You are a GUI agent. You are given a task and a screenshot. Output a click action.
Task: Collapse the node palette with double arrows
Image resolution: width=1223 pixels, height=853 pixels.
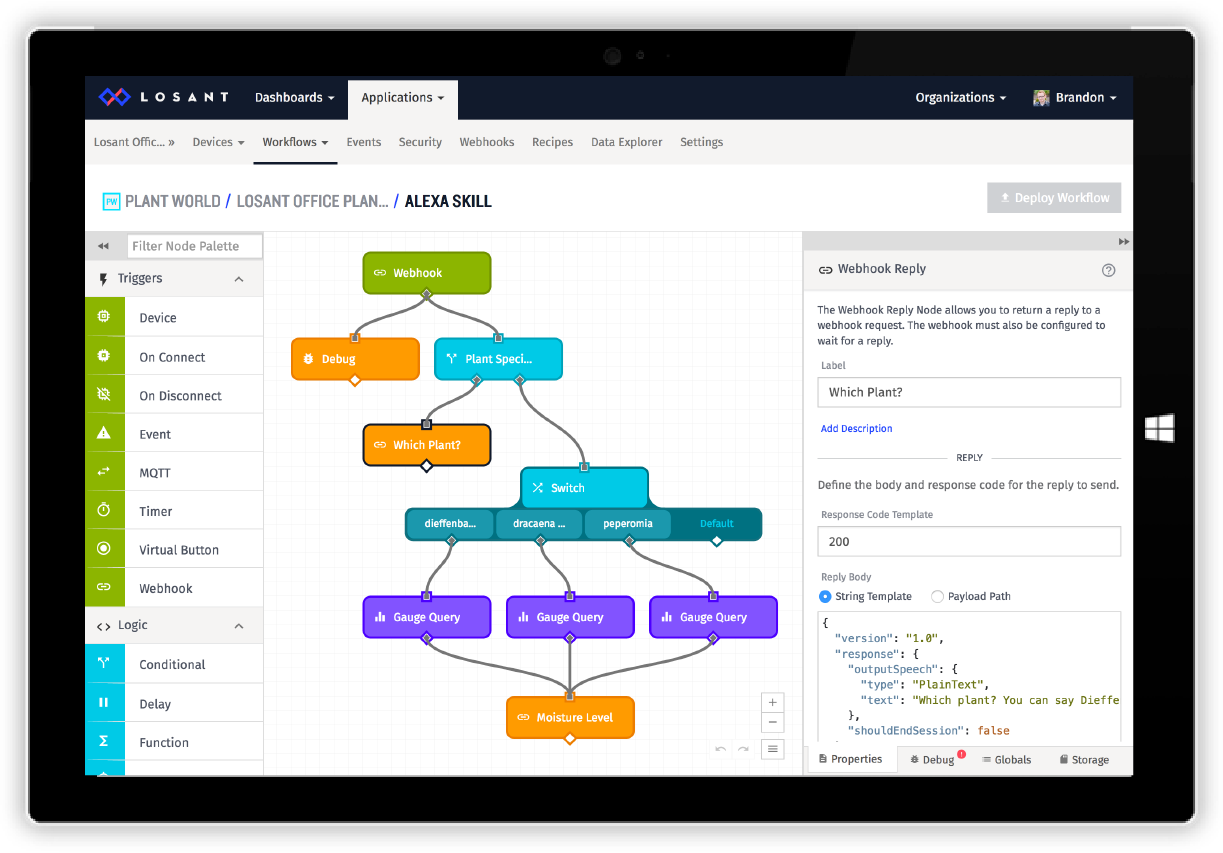coord(103,246)
